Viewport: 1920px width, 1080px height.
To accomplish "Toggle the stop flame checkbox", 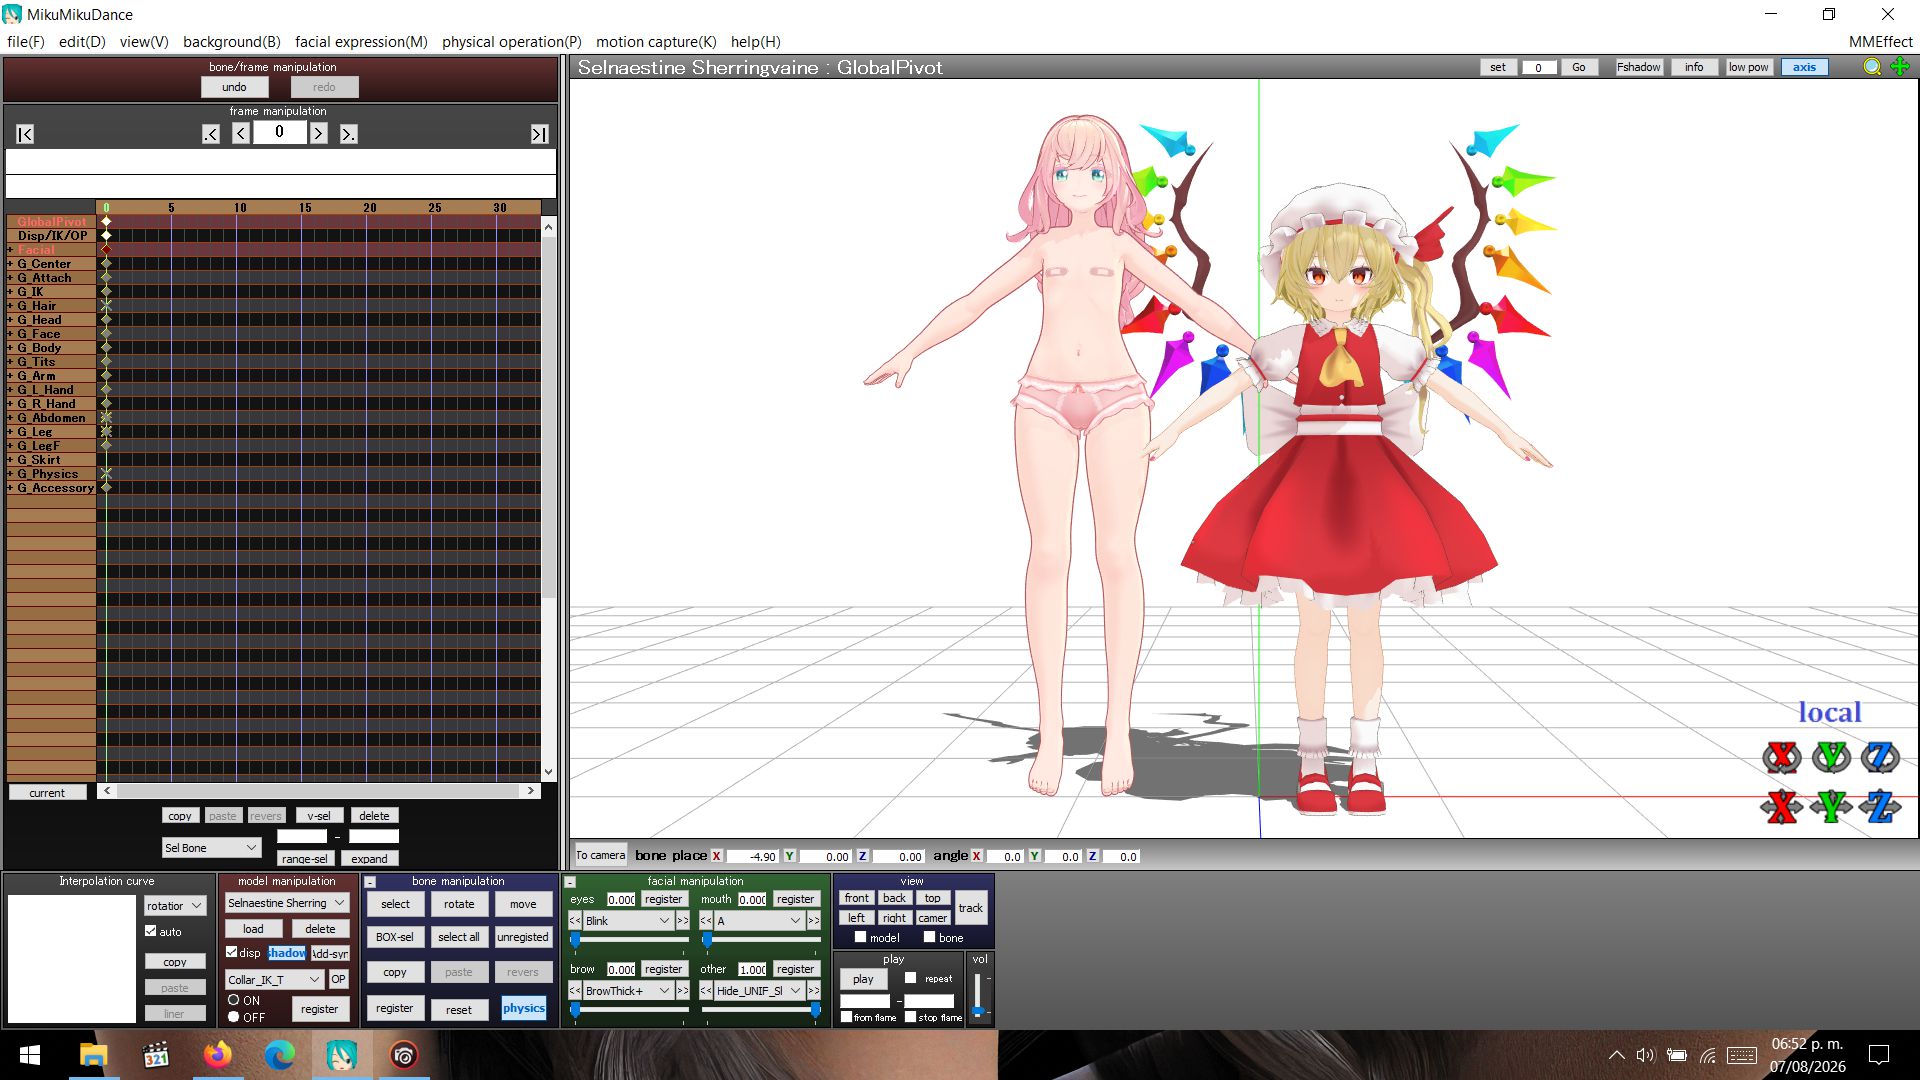I will pyautogui.click(x=911, y=1017).
